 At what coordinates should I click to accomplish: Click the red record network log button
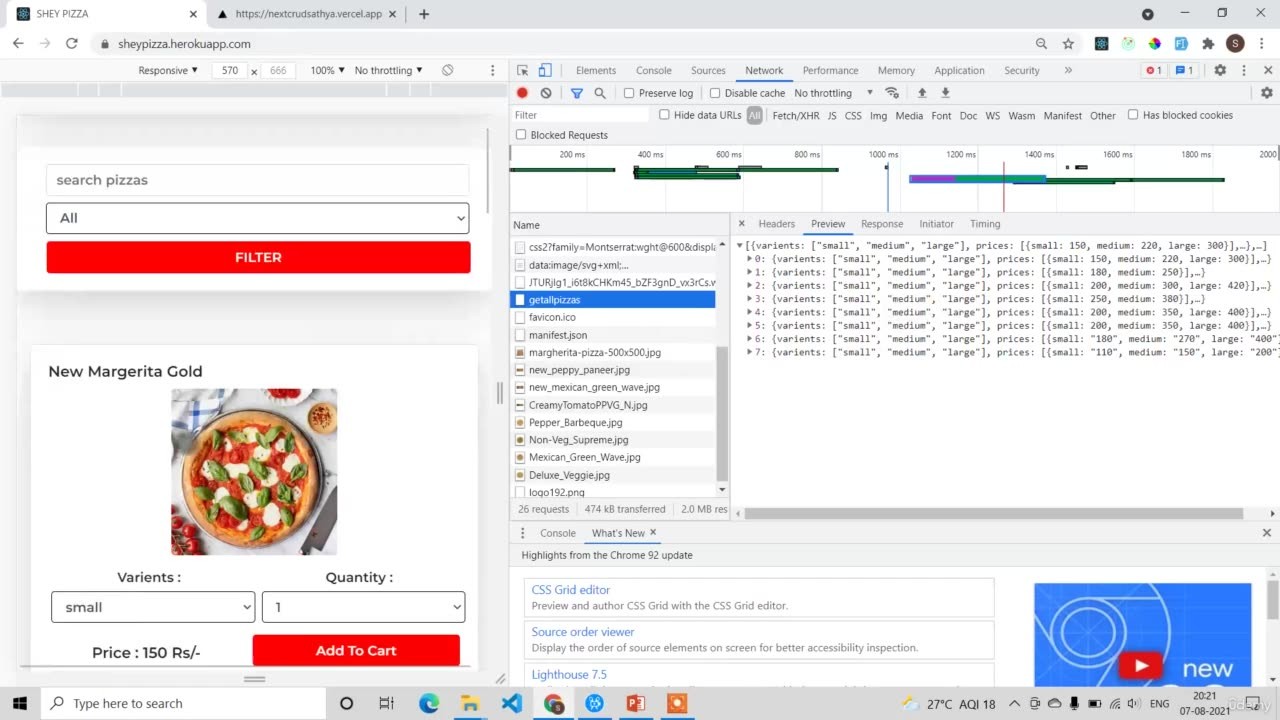(522, 93)
